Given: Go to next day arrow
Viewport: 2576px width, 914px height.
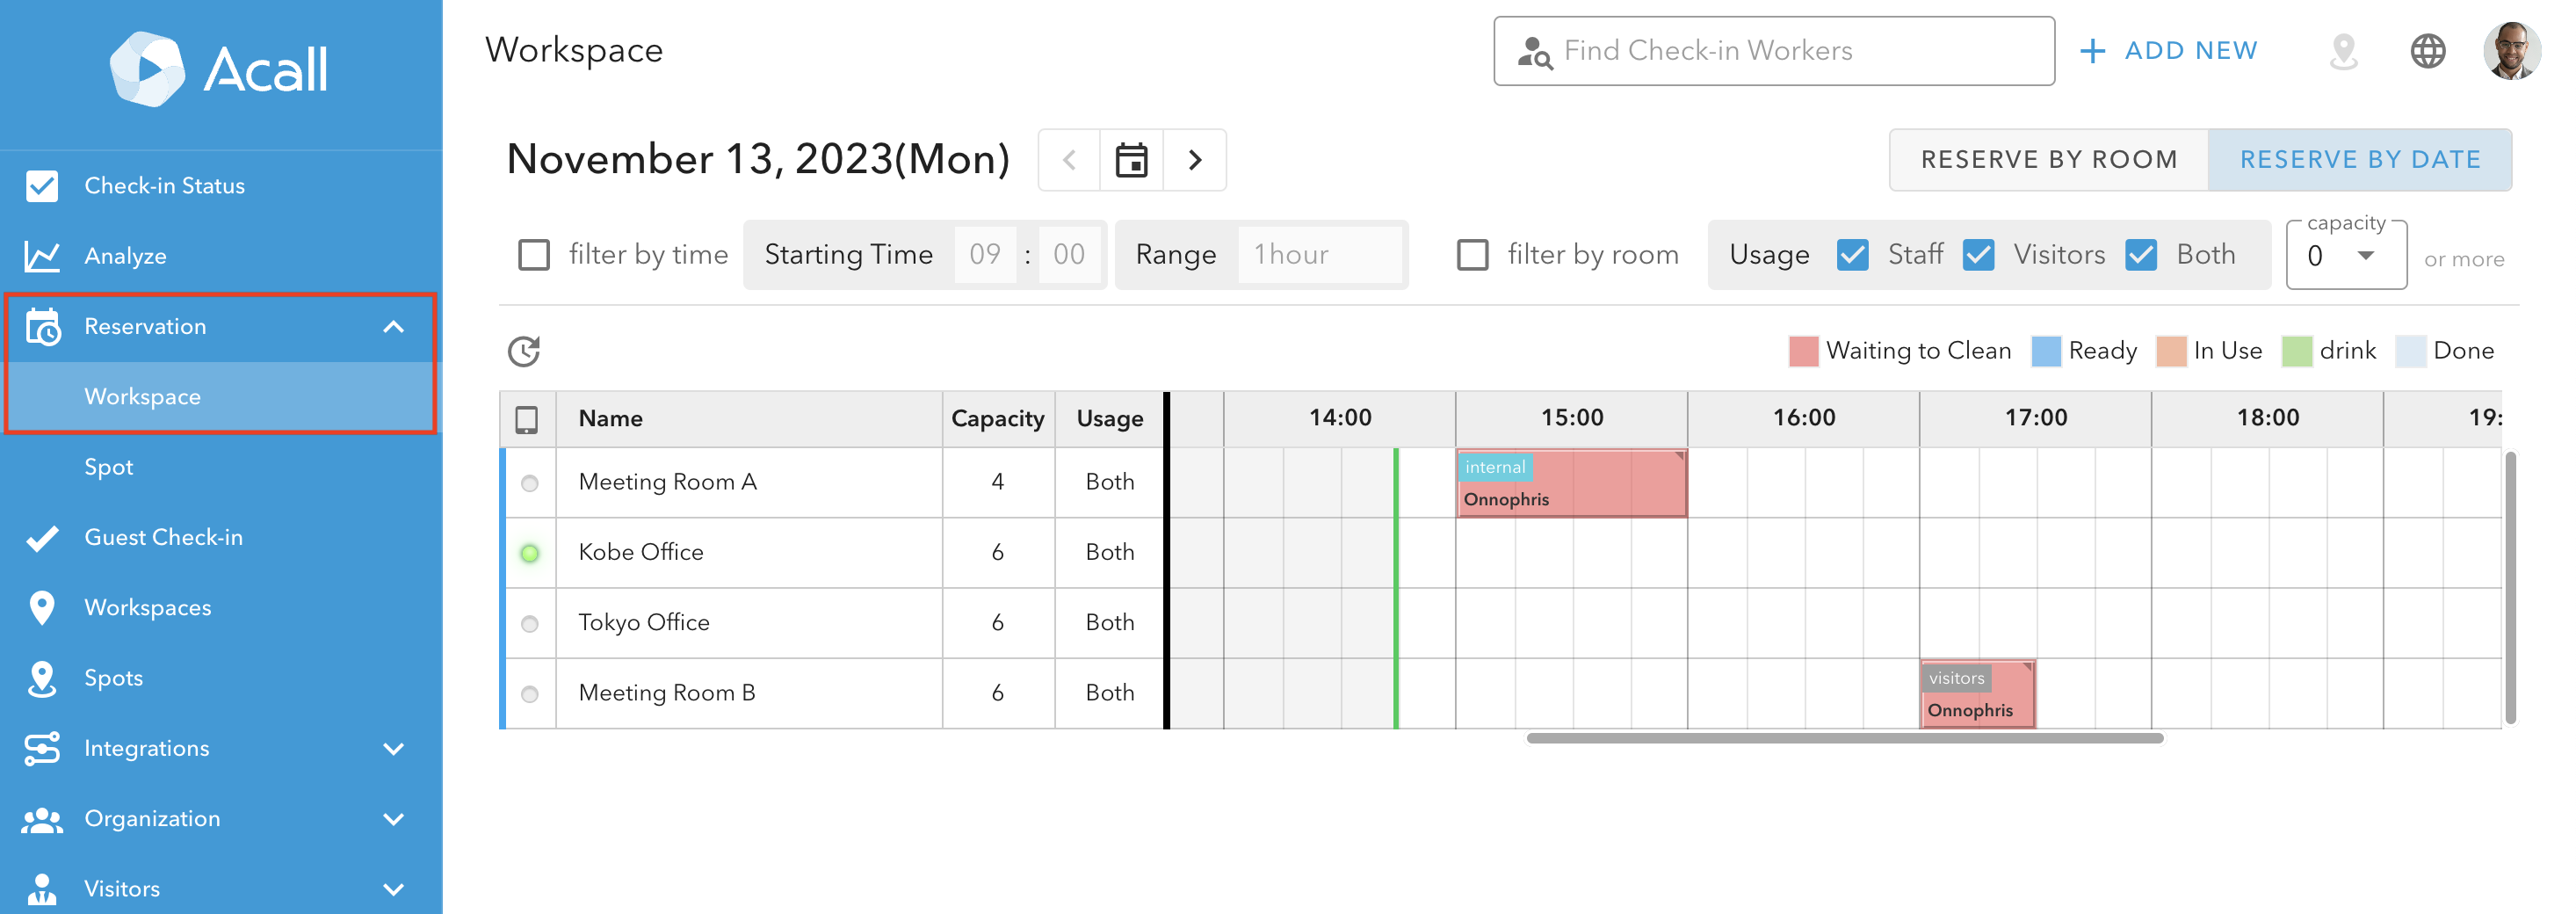Looking at the screenshot, I should (1195, 160).
